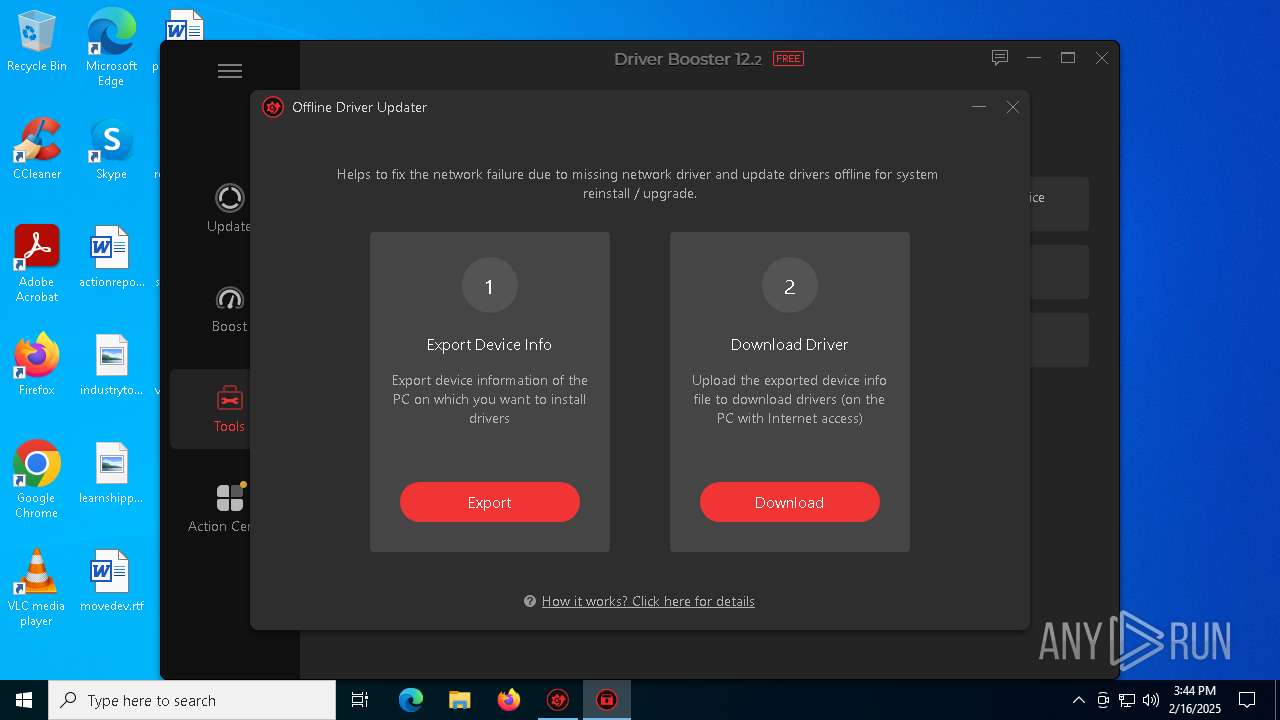Open Skype desktop shortcut
Image resolution: width=1280 pixels, height=720 pixels.
111,150
